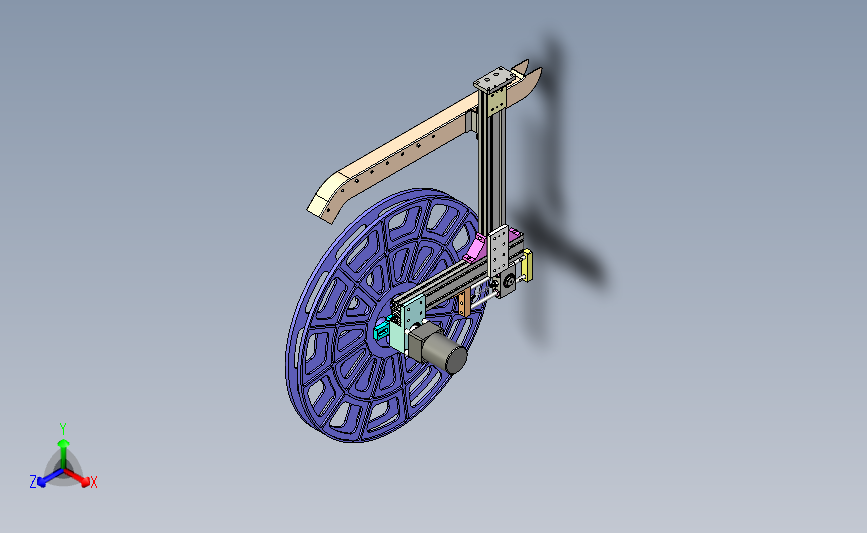
Task: Select the cyan part near reel hub
Action: point(382,331)
